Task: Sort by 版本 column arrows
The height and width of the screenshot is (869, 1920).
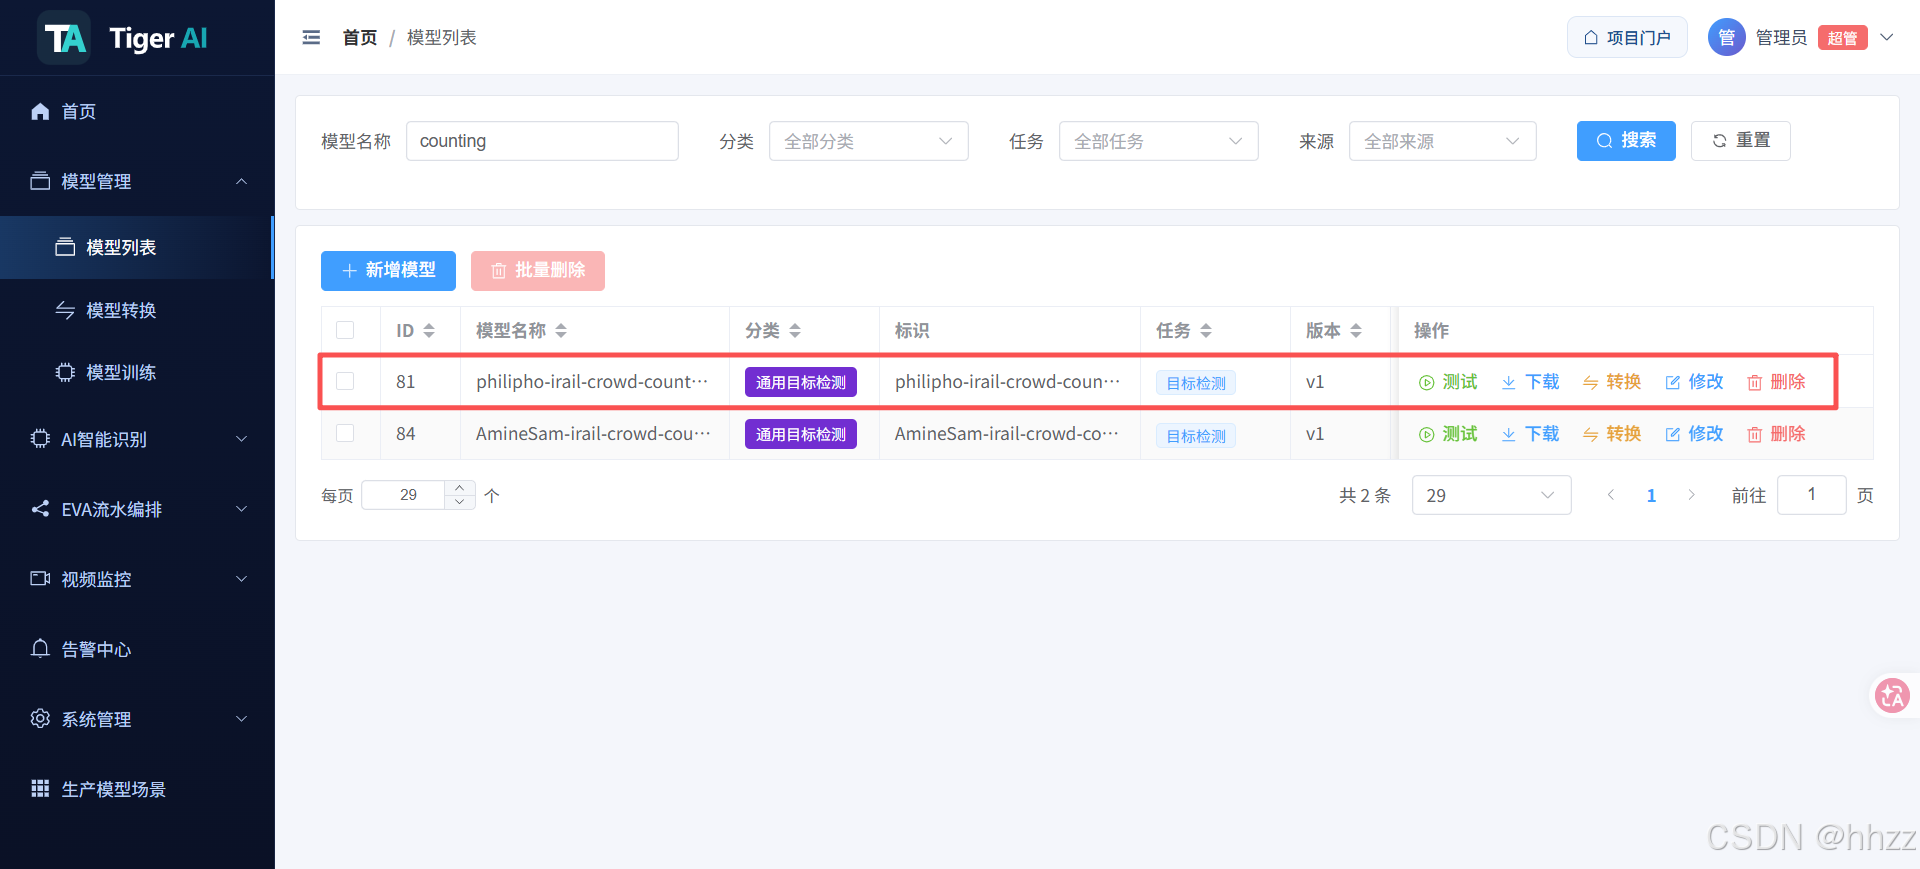Action: click(1356, 331)
